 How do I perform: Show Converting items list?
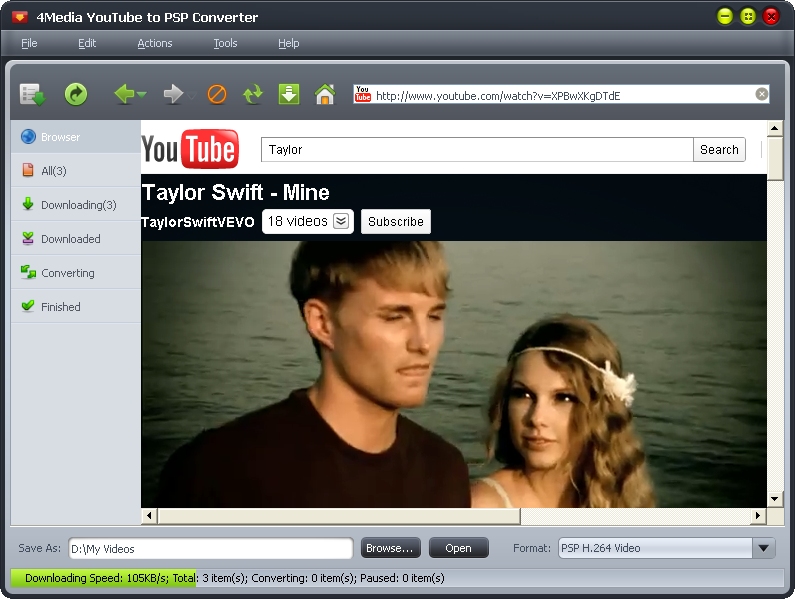click(x=76, y=272)
